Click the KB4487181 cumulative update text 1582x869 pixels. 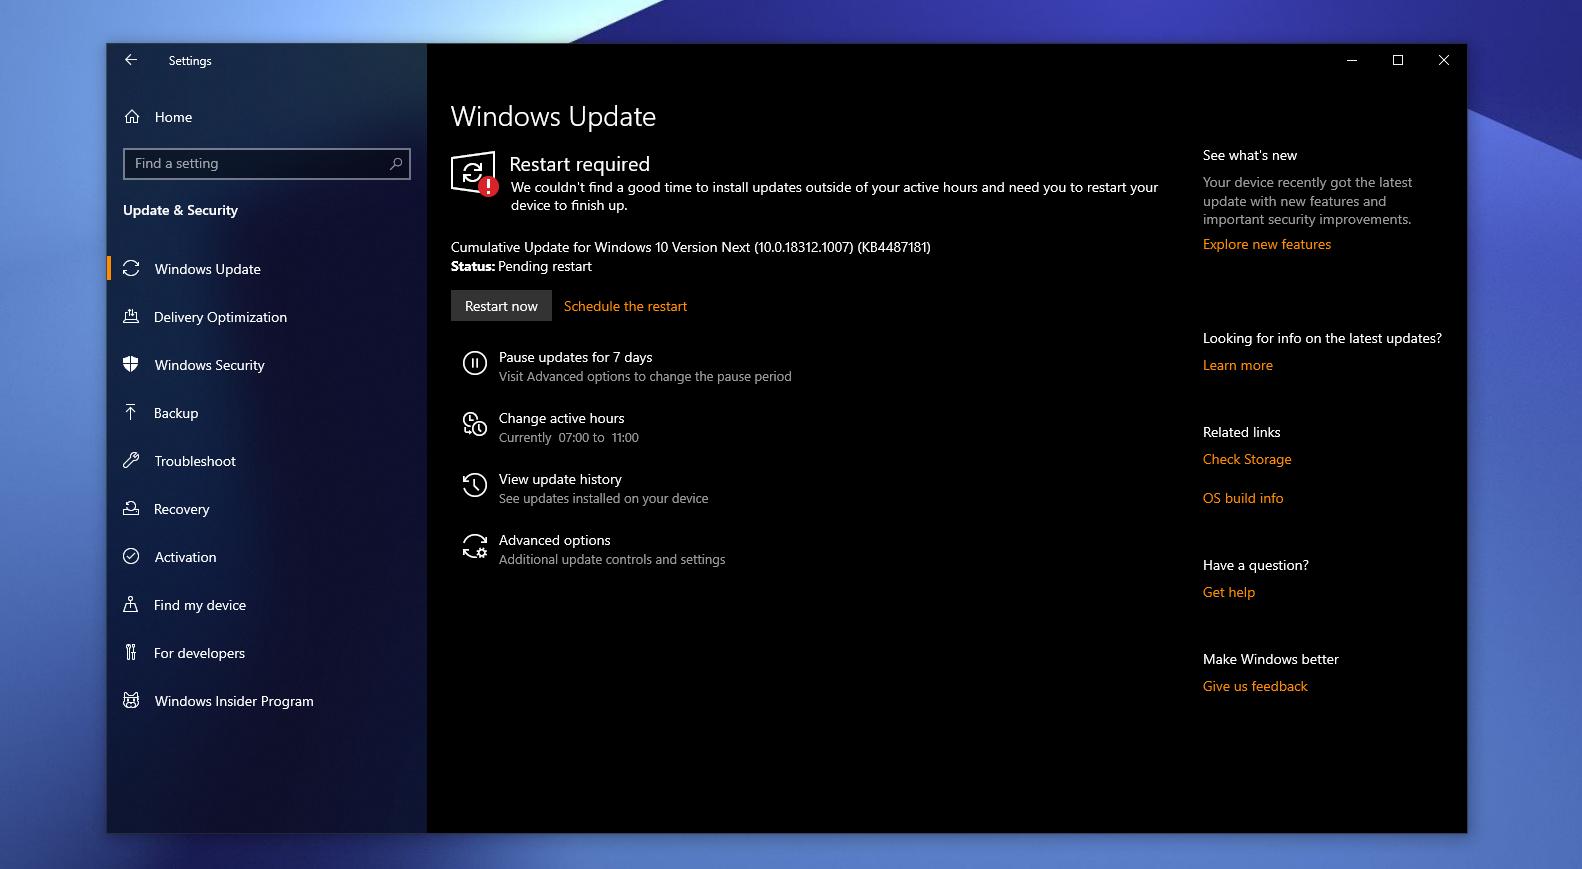point(690,247)
